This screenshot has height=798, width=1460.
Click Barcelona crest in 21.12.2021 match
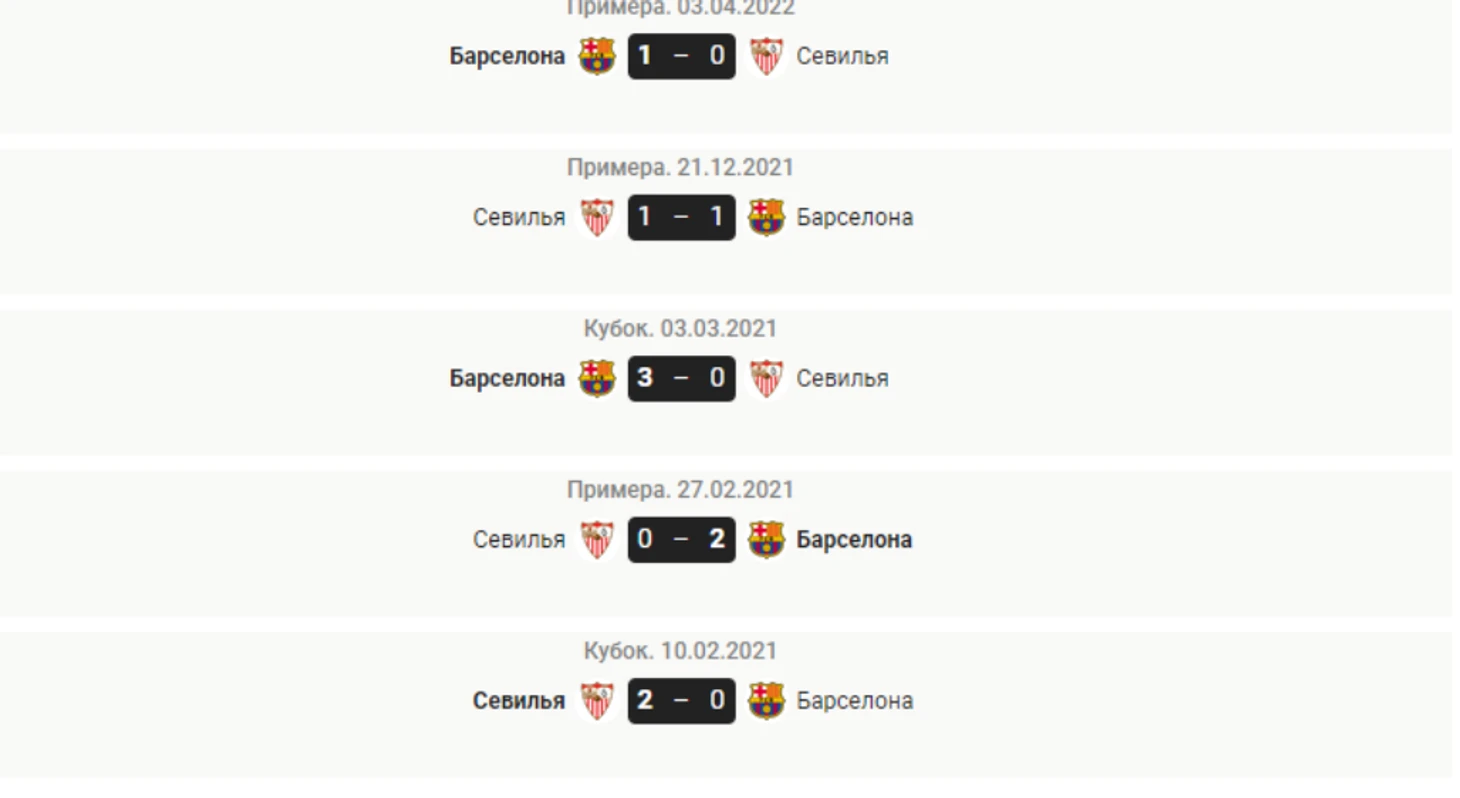click(766, 217)
